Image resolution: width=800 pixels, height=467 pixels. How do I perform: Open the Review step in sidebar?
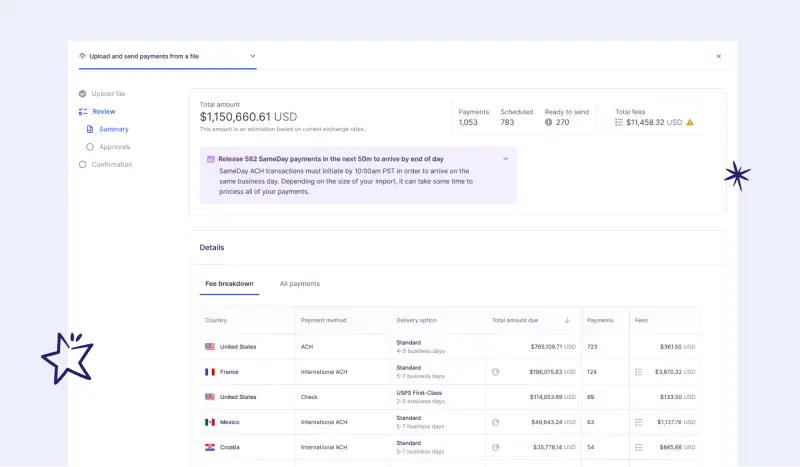click(104, 111)
